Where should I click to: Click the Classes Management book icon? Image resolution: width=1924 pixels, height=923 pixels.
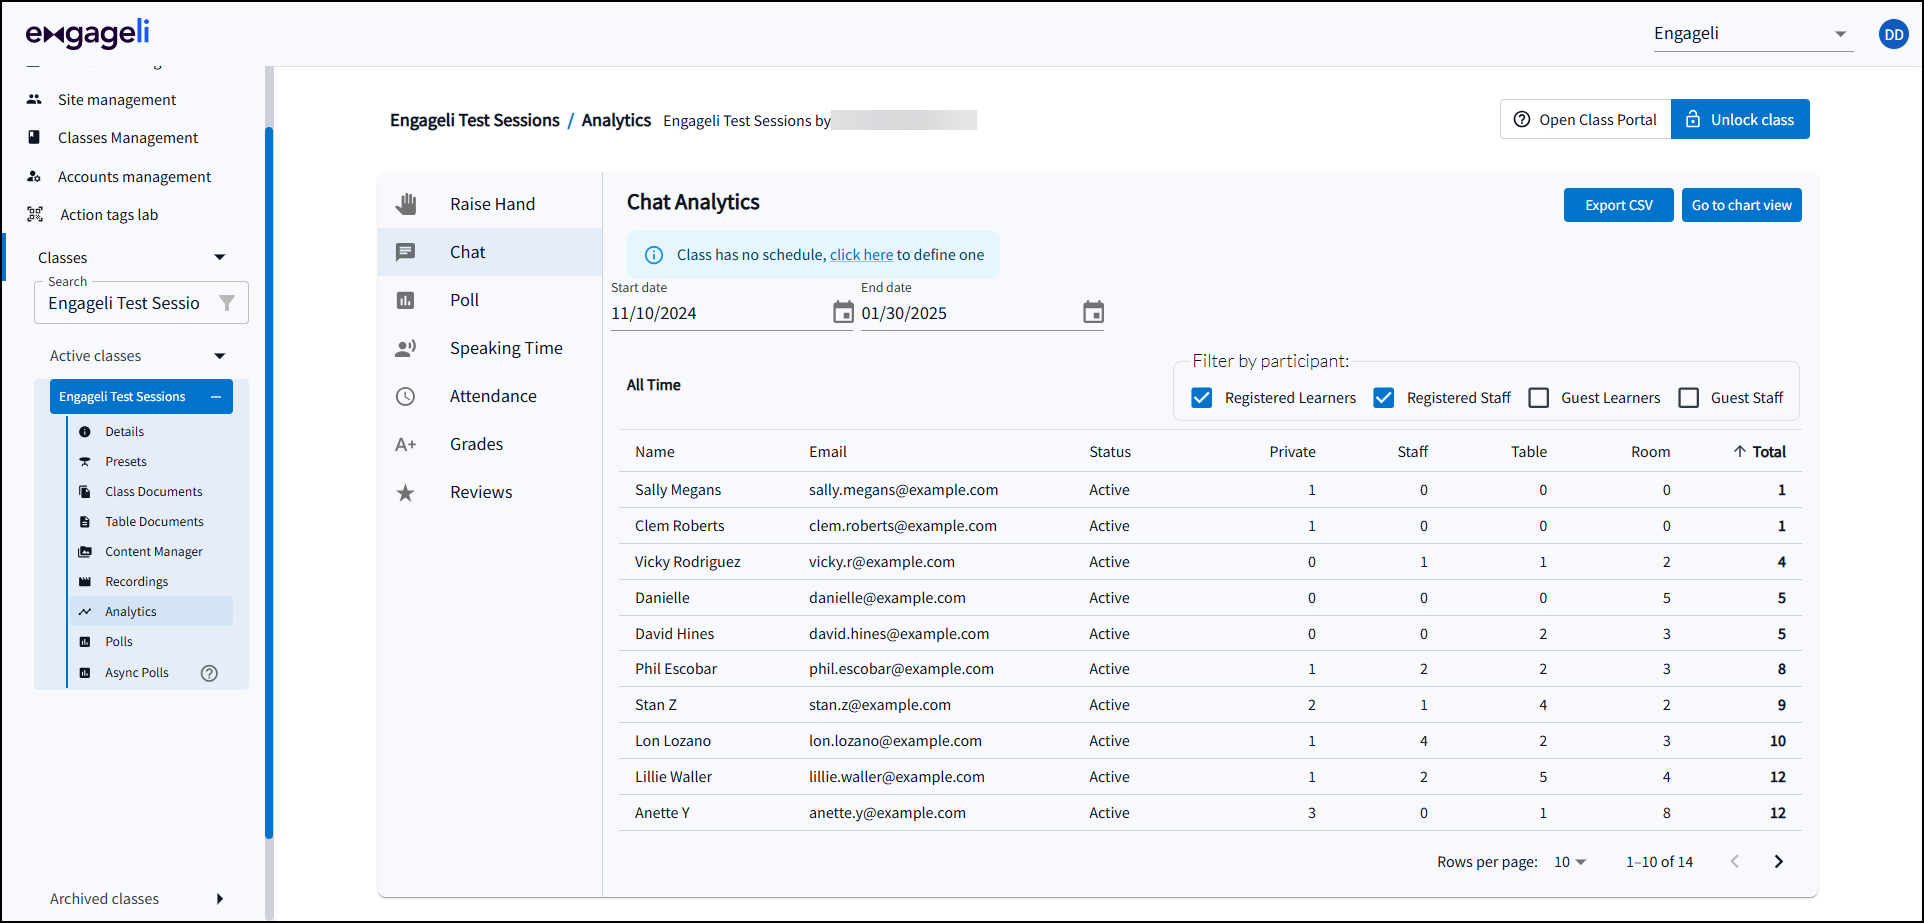(34, 137)
